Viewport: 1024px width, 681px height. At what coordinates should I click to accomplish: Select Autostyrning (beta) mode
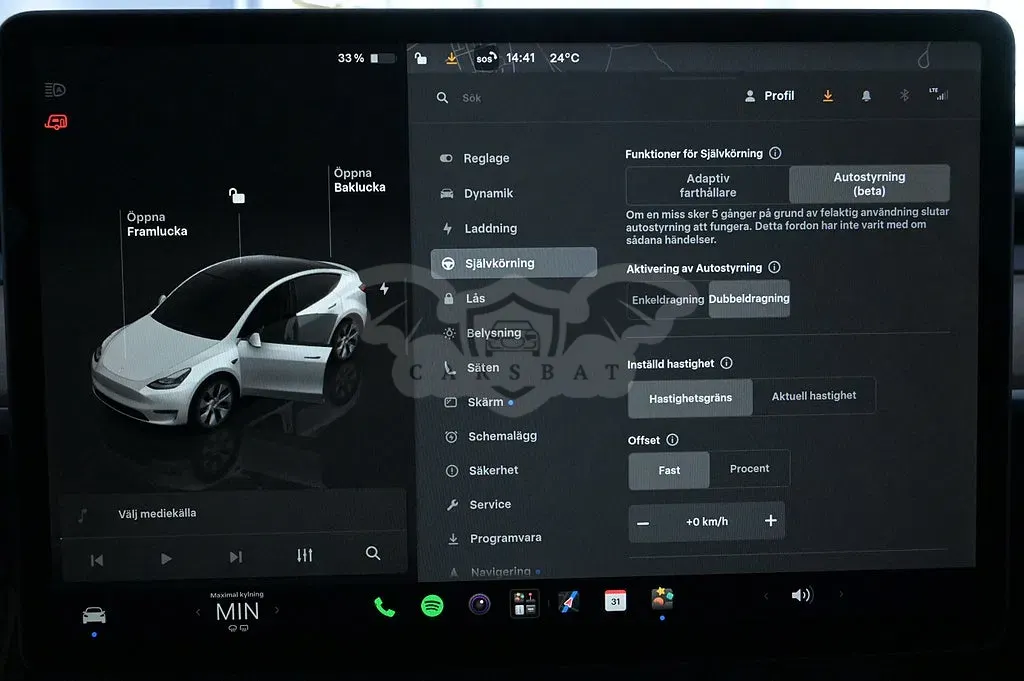click(x=869, y=183)
